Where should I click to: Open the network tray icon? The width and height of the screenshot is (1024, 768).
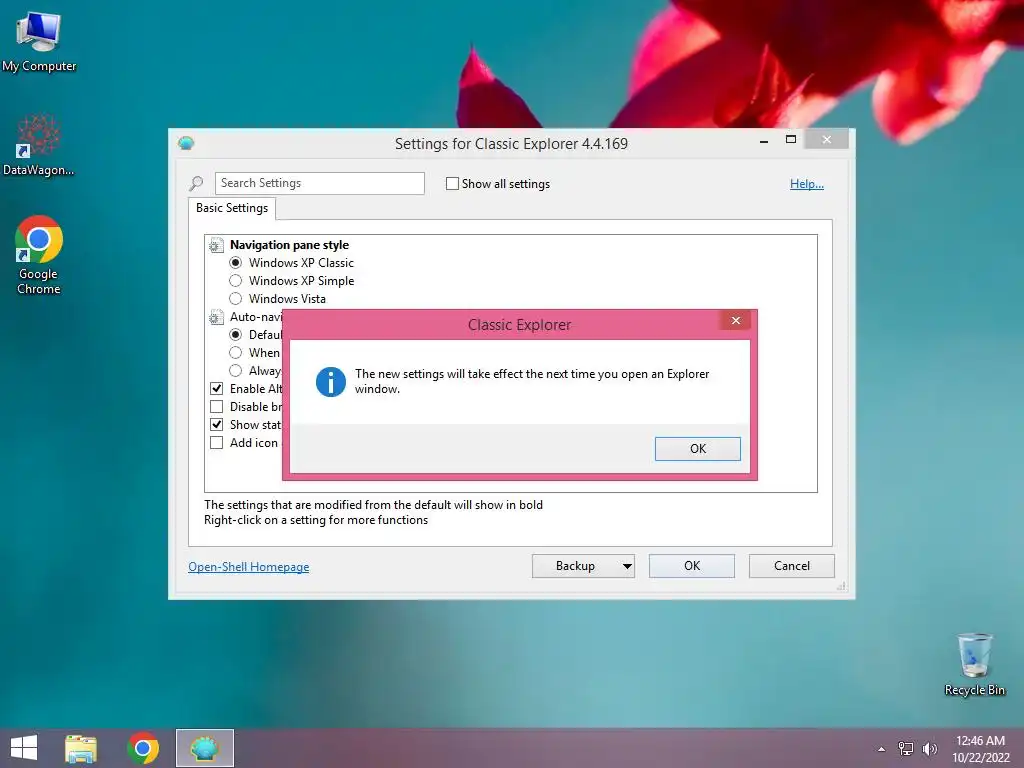[x=906, y=748]
